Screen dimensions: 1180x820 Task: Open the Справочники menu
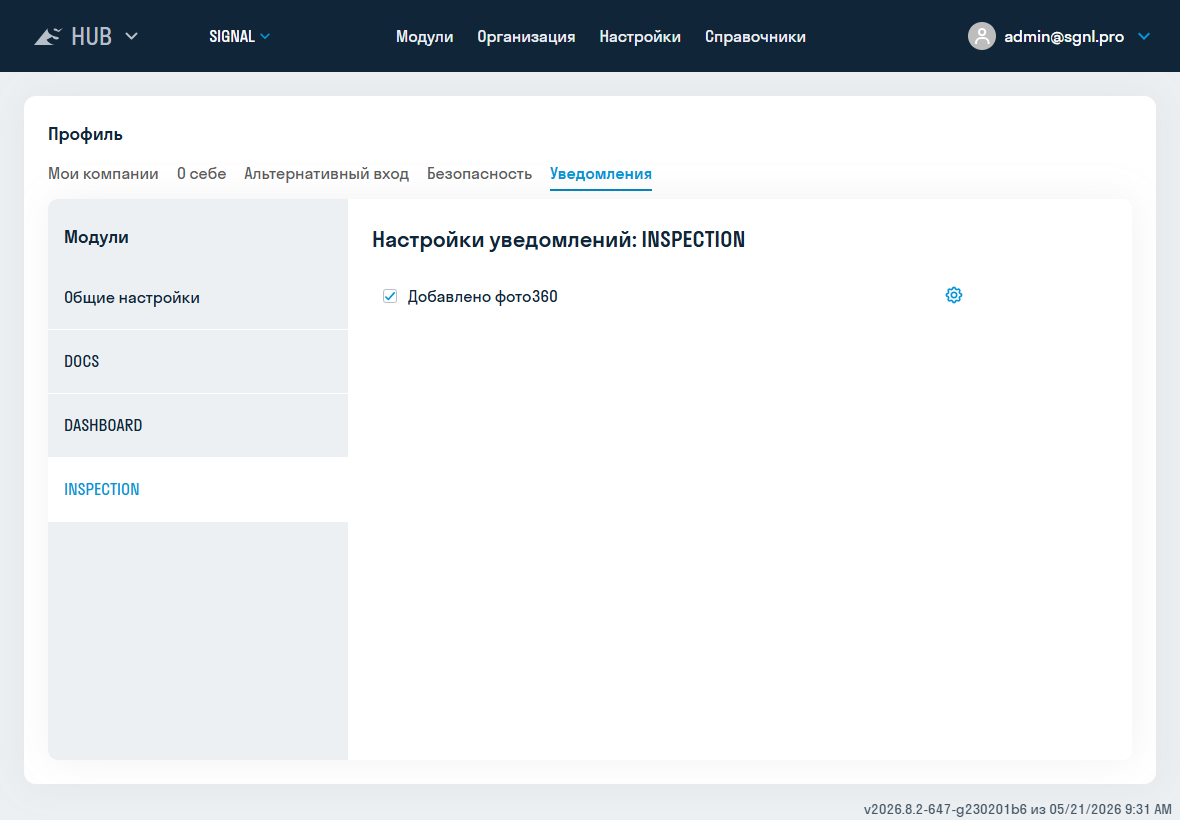pyautogui.click(x=755, y=36)
